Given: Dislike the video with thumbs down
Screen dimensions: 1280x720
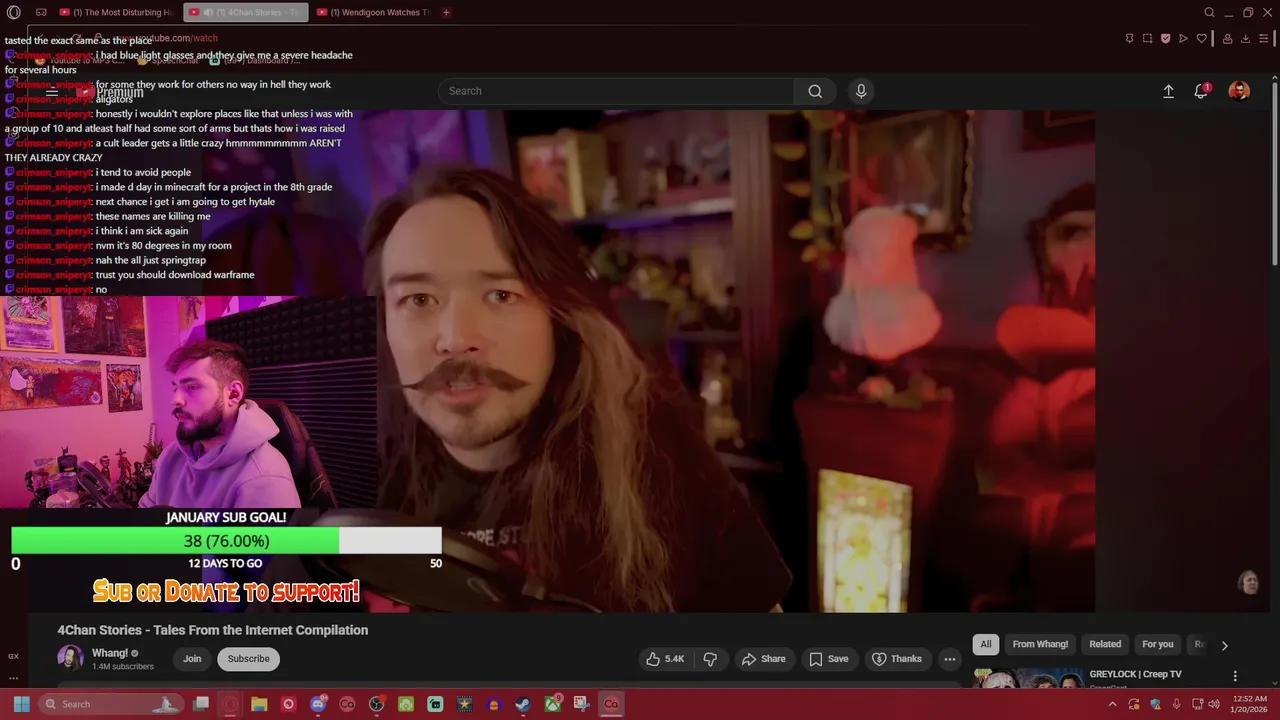Looking at the screenshot, I should pos(710,659).
